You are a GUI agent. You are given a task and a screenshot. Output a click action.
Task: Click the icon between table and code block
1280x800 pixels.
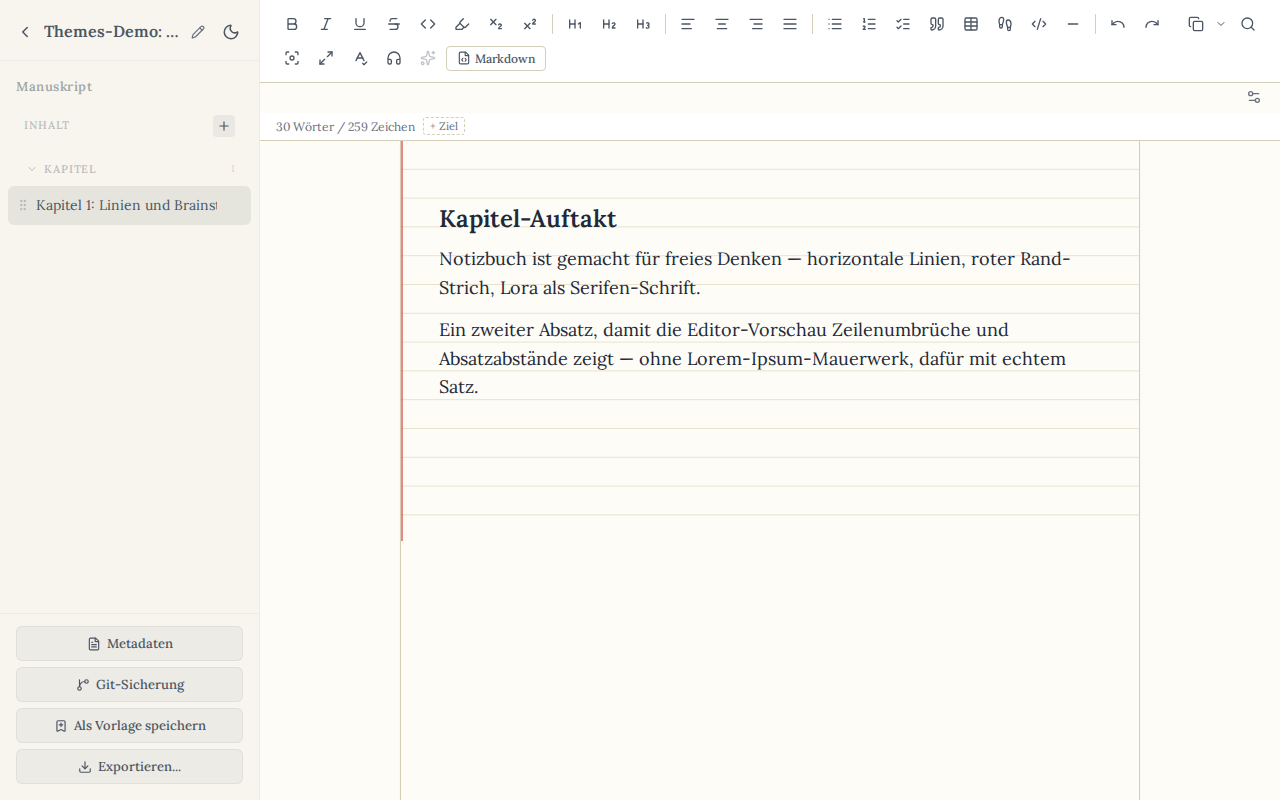(1005, 24)
